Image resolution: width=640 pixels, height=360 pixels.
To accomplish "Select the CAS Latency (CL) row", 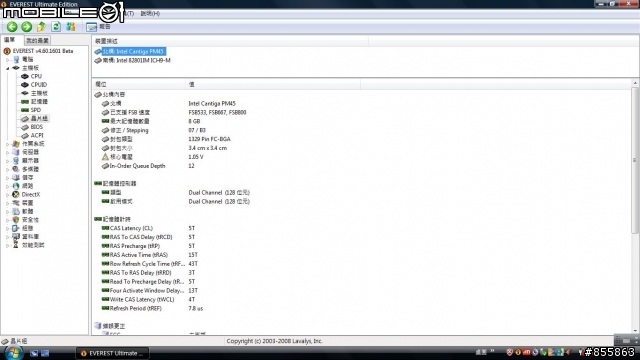I will click(x=149, y=229).
